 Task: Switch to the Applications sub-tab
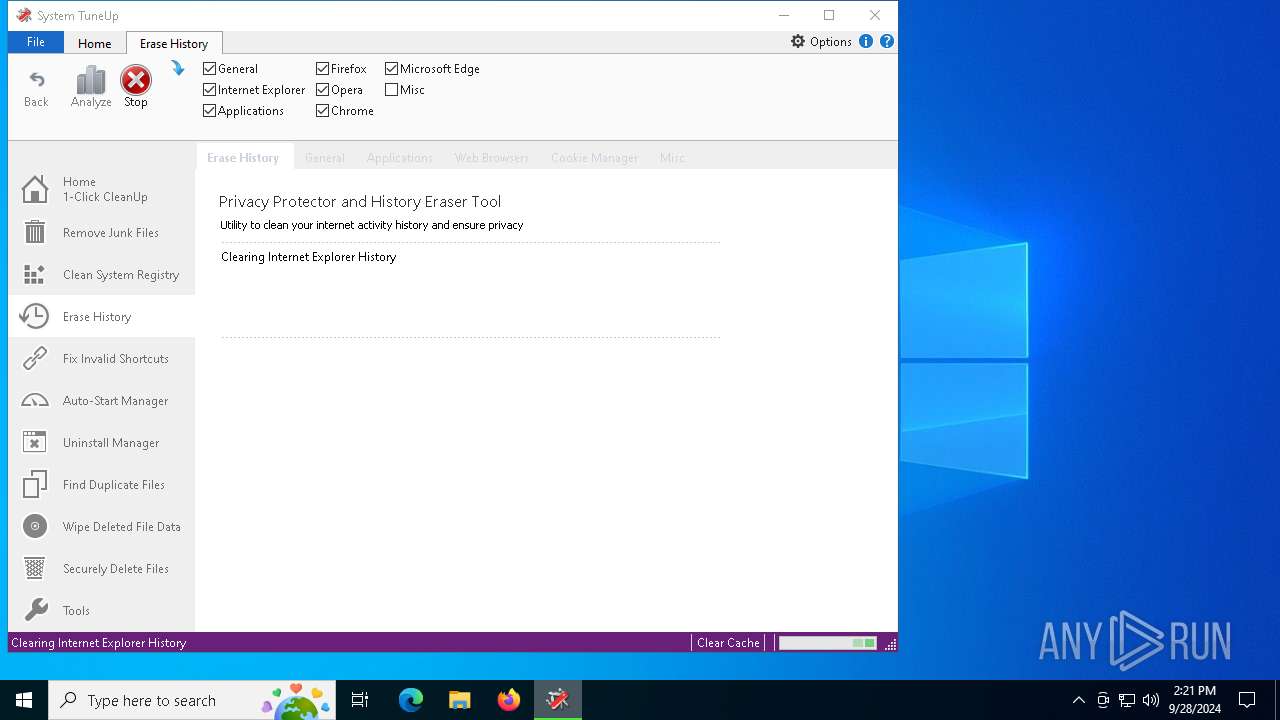[x=399, y=157]
